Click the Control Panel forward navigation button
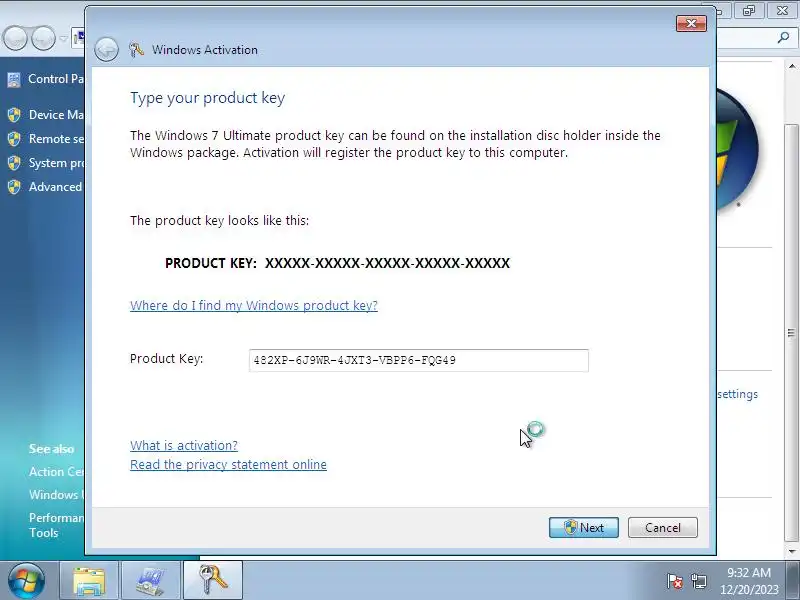The height and width of the screenshot is (600, 800). tap(43, 38)
